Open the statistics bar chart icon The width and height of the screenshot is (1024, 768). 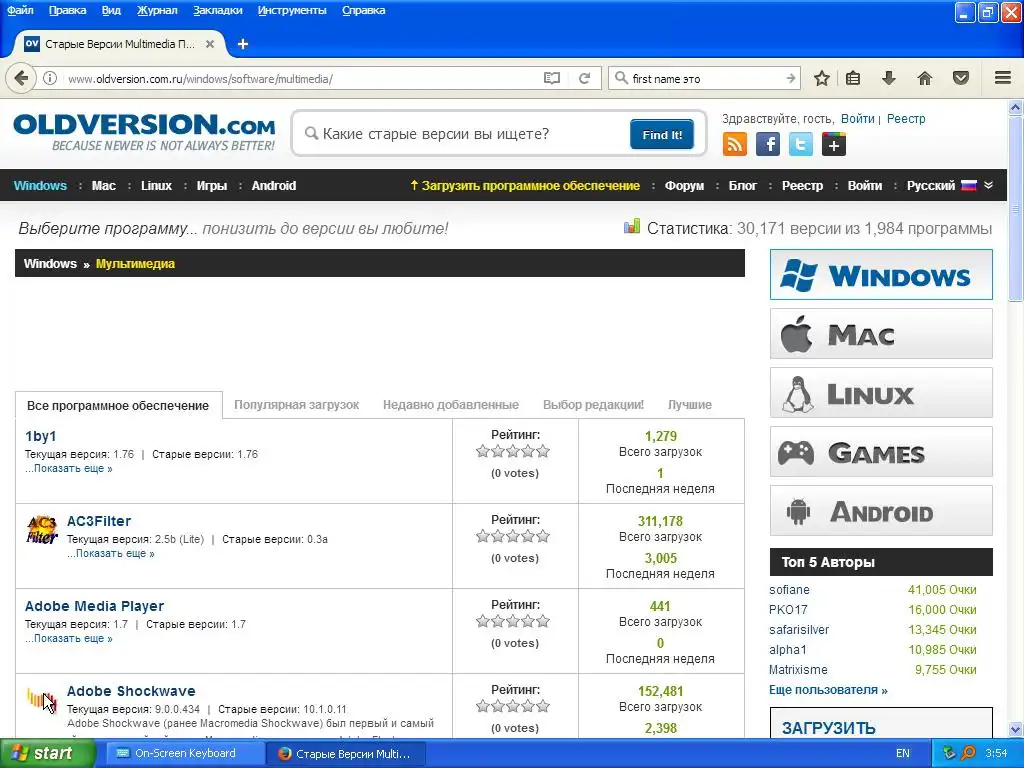pos(632,227)
